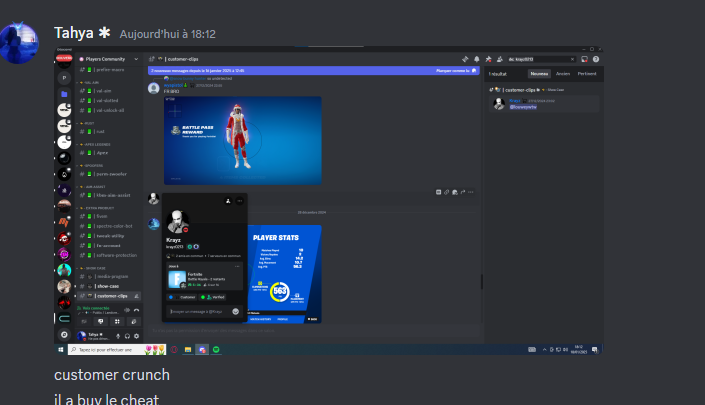705x405 pixels.
Task: Open the discover servers compass icon
Action: (x=64, y=334)
